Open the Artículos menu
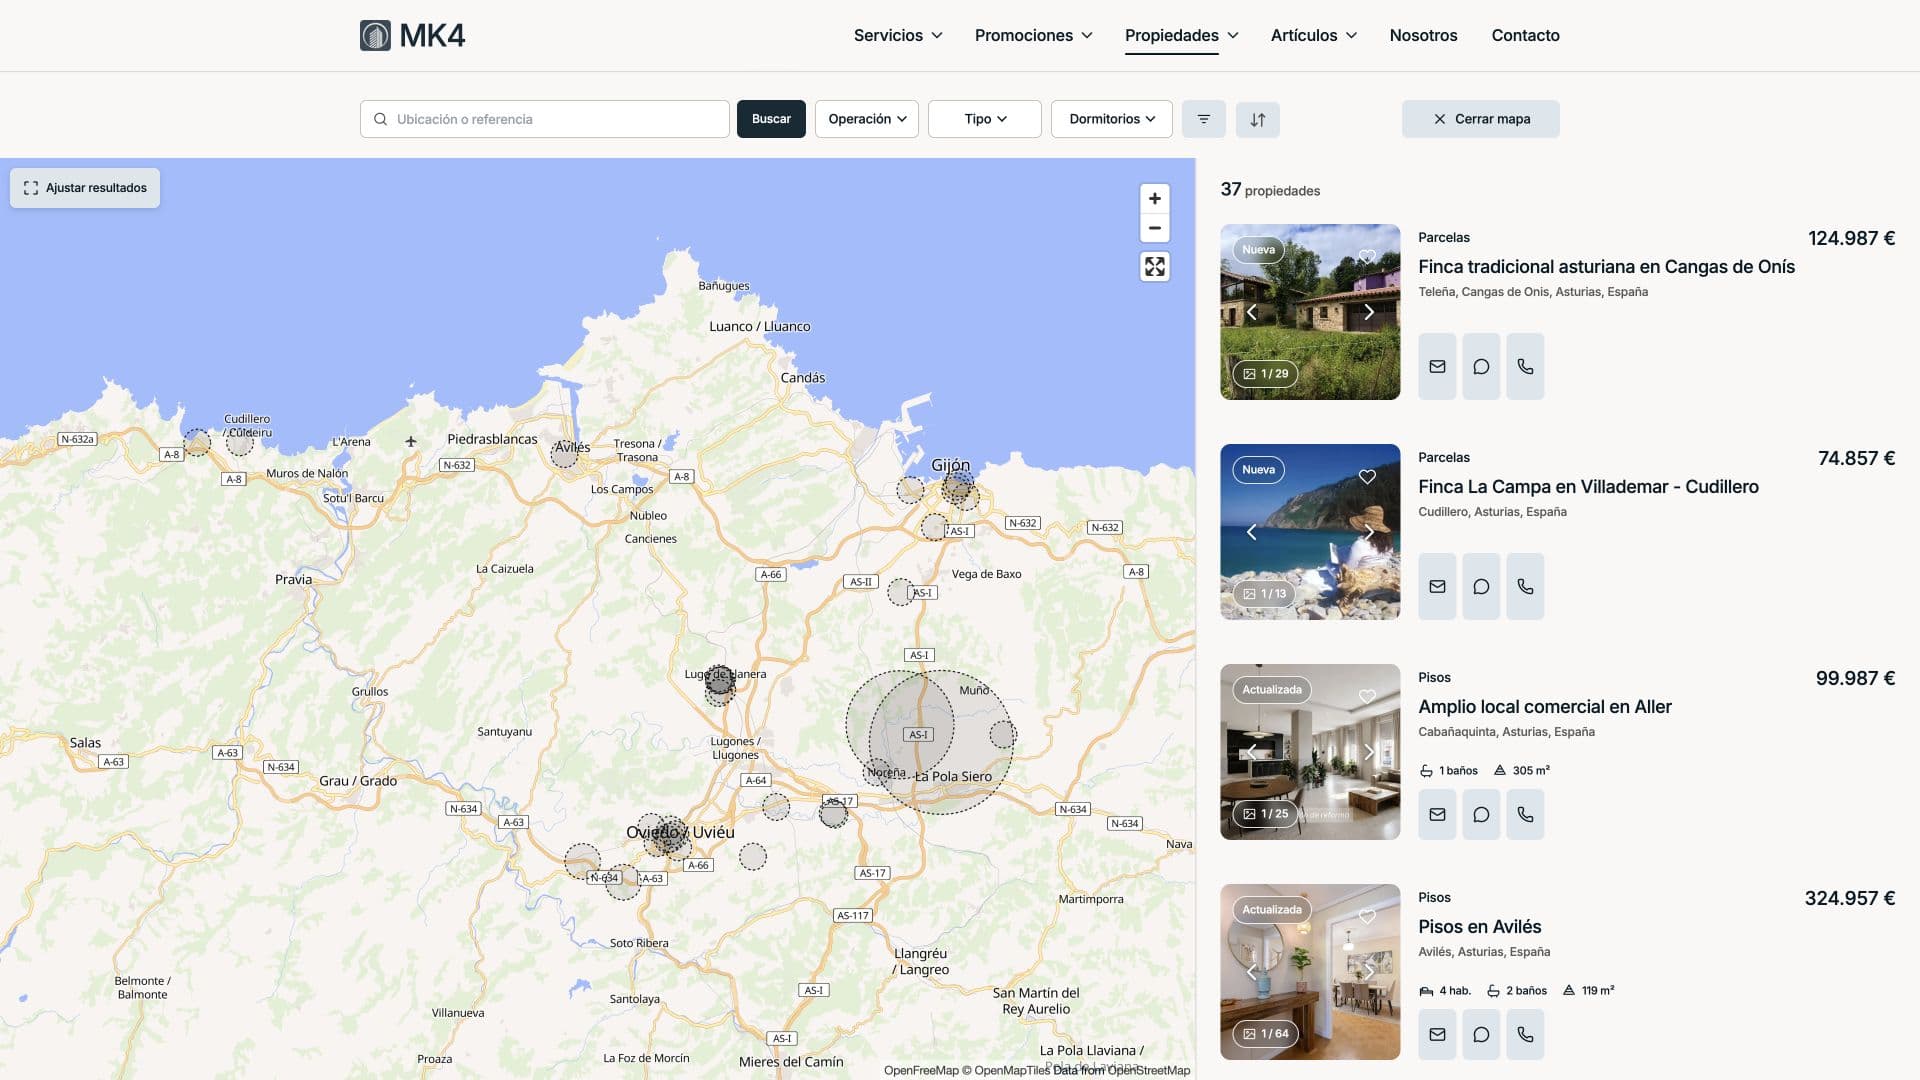Viewport: 1920px width, 1080px height. [1313, 35]
